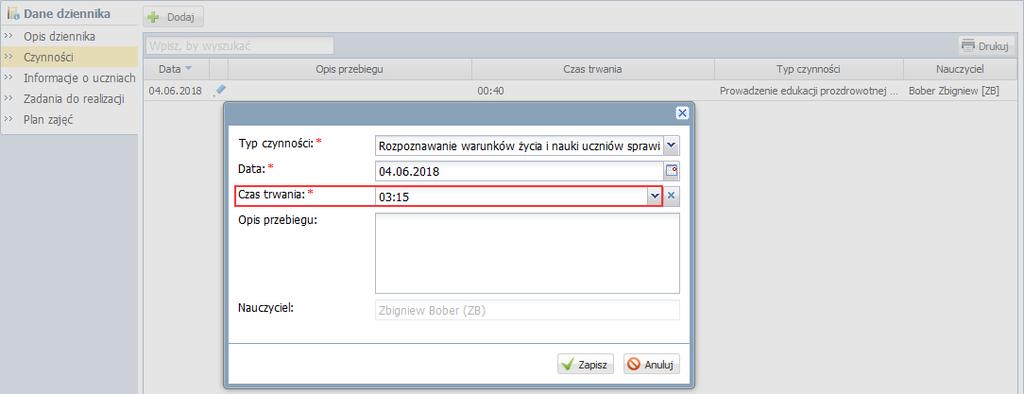1024x394 pixels.
Task: Click the Czas trwania field showing 03:15
Action: coord(511,197)
